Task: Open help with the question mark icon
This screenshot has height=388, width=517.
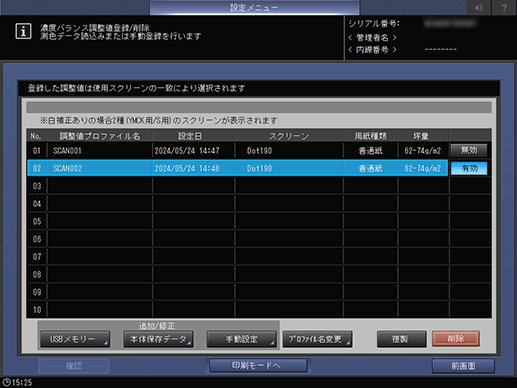Action: pyautogui.click(x=504, y=7)
